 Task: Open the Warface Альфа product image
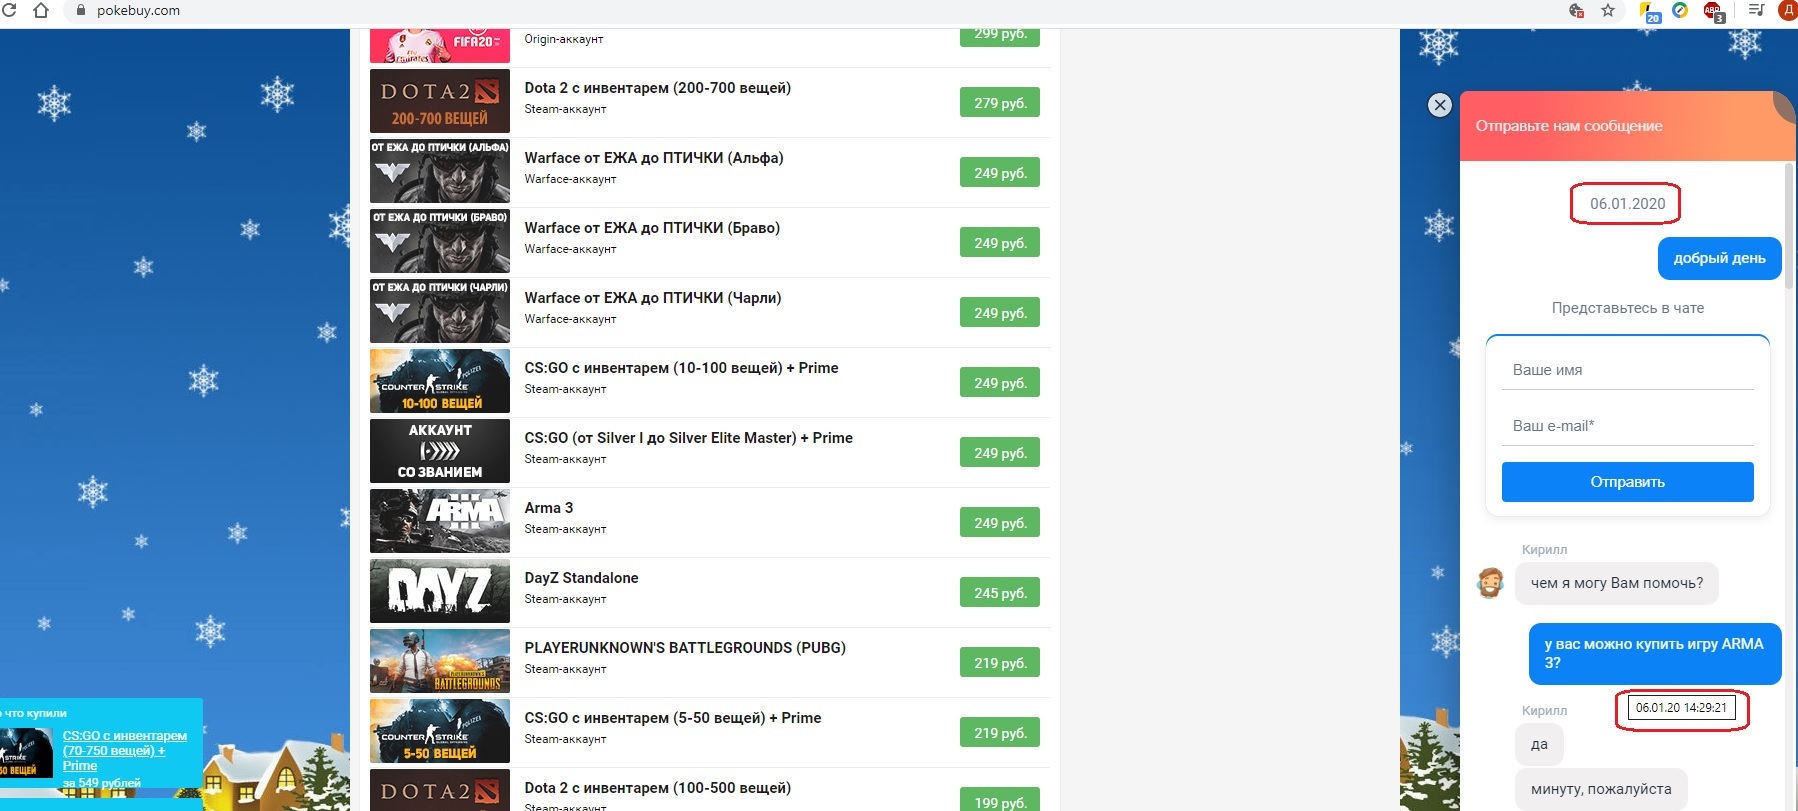[x=440, y=171]
